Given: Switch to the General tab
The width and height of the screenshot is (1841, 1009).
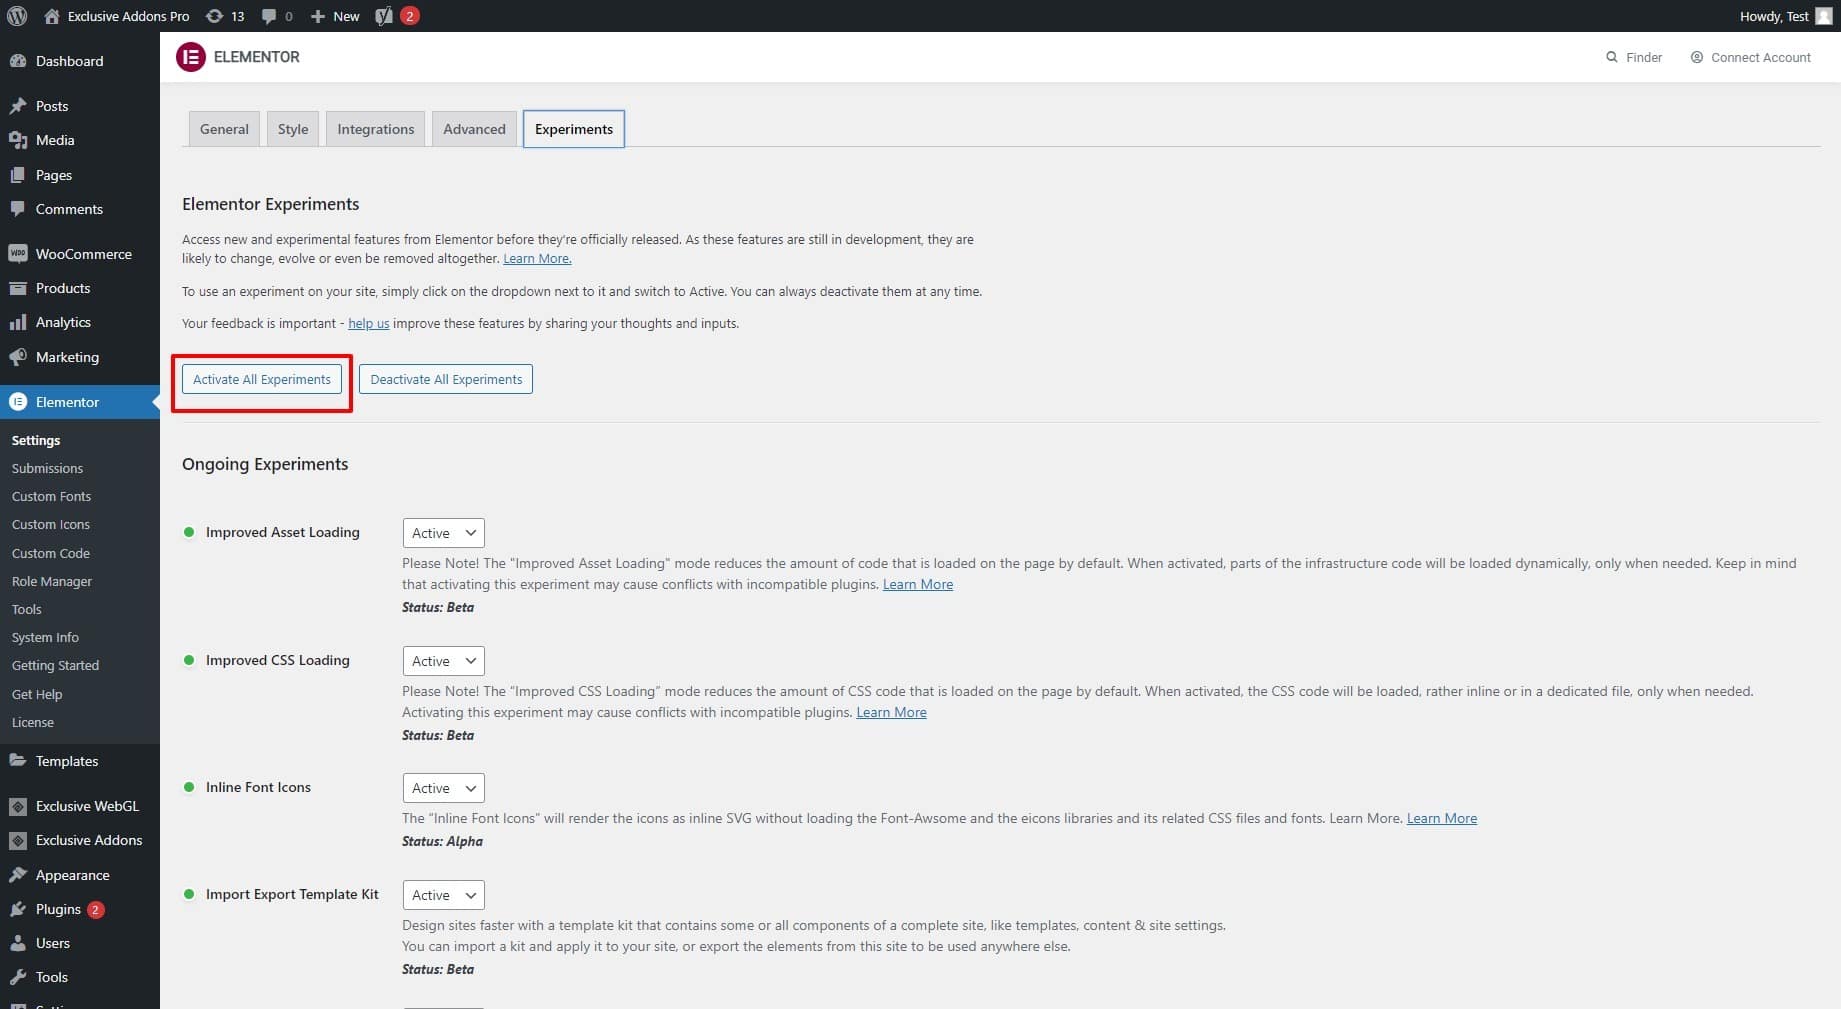Looking at the screenshot, I should pyautogui.click(x=224, y=129).
